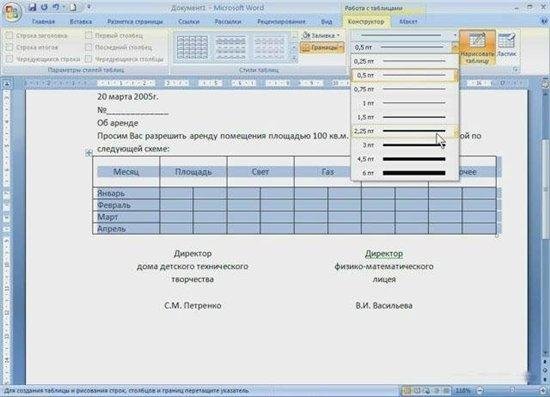Open the Ссылки tab
550x397 pixels.
pos(189,21)
